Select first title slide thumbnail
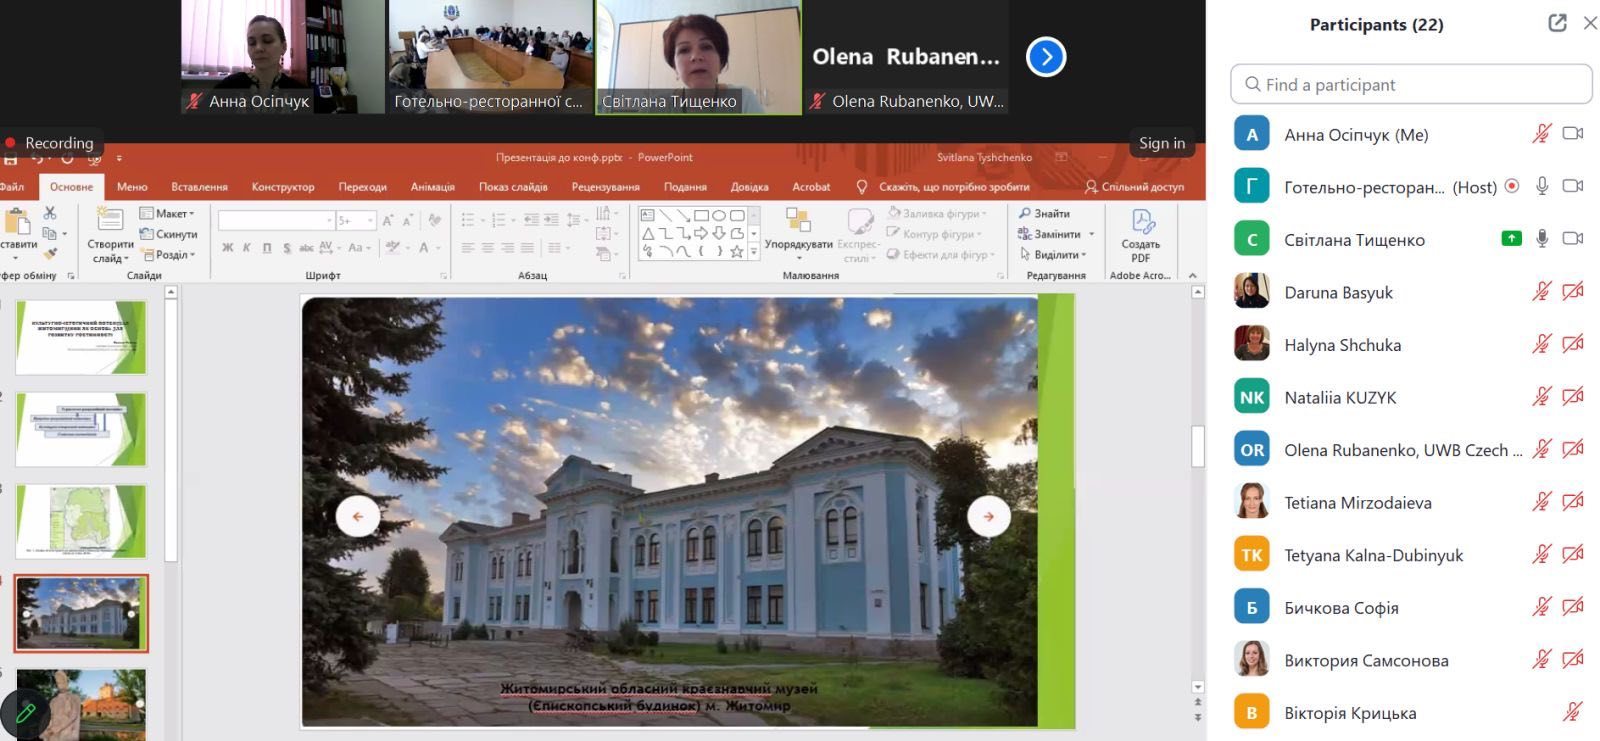1600x741 pixels. pyautogui.click(x=81, y=338)
